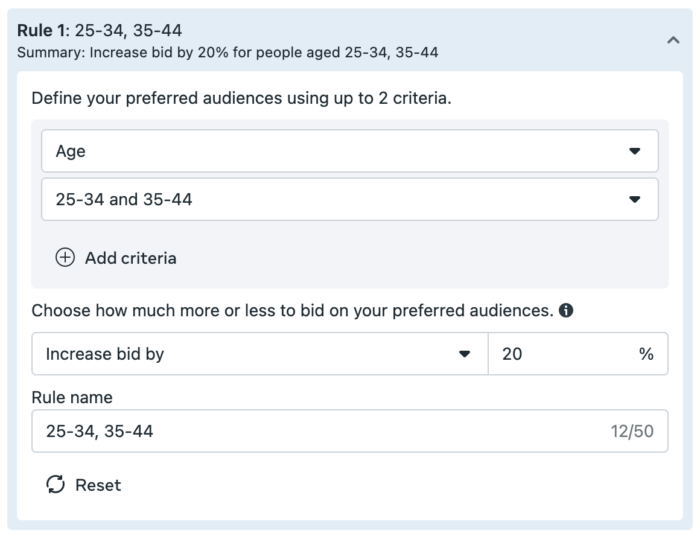Click the caret arrow beside Increase bid by

464,354
